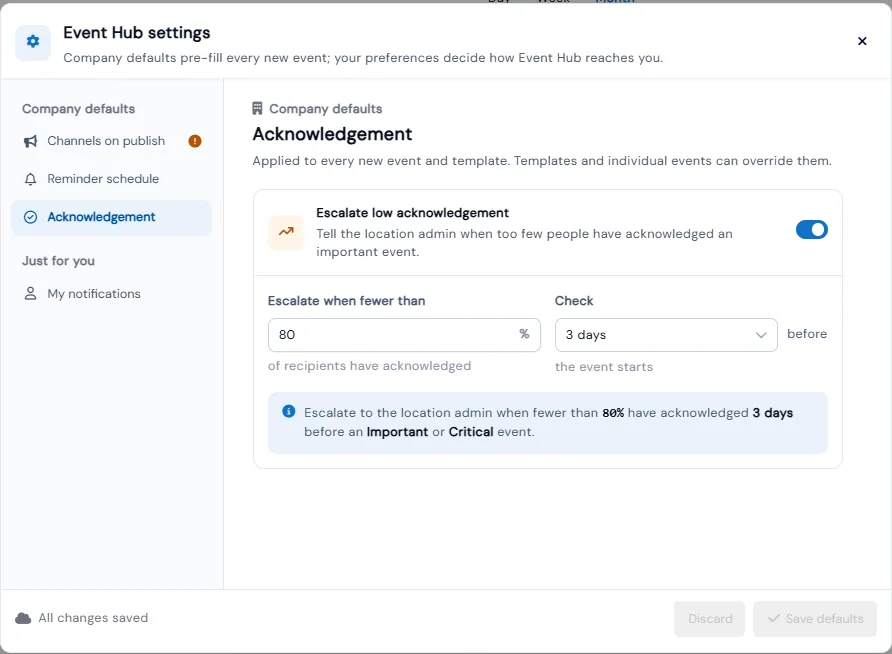Viewport: 892px width, 654px height.
Task: Open Reminder schedule section
Action: coord(112,179)
